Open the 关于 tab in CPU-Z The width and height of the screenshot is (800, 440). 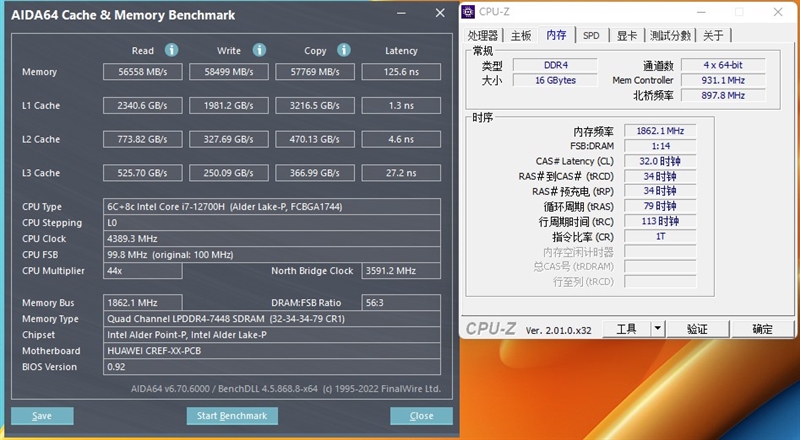713,35
